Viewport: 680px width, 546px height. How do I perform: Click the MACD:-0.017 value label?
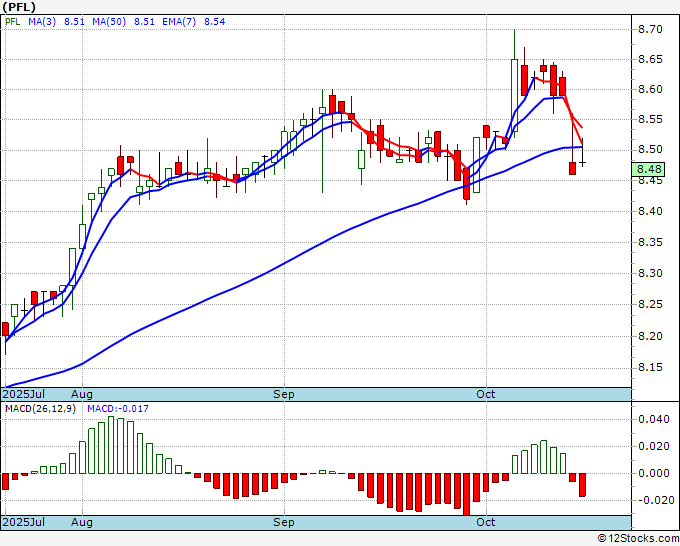[x=118, y=409]
